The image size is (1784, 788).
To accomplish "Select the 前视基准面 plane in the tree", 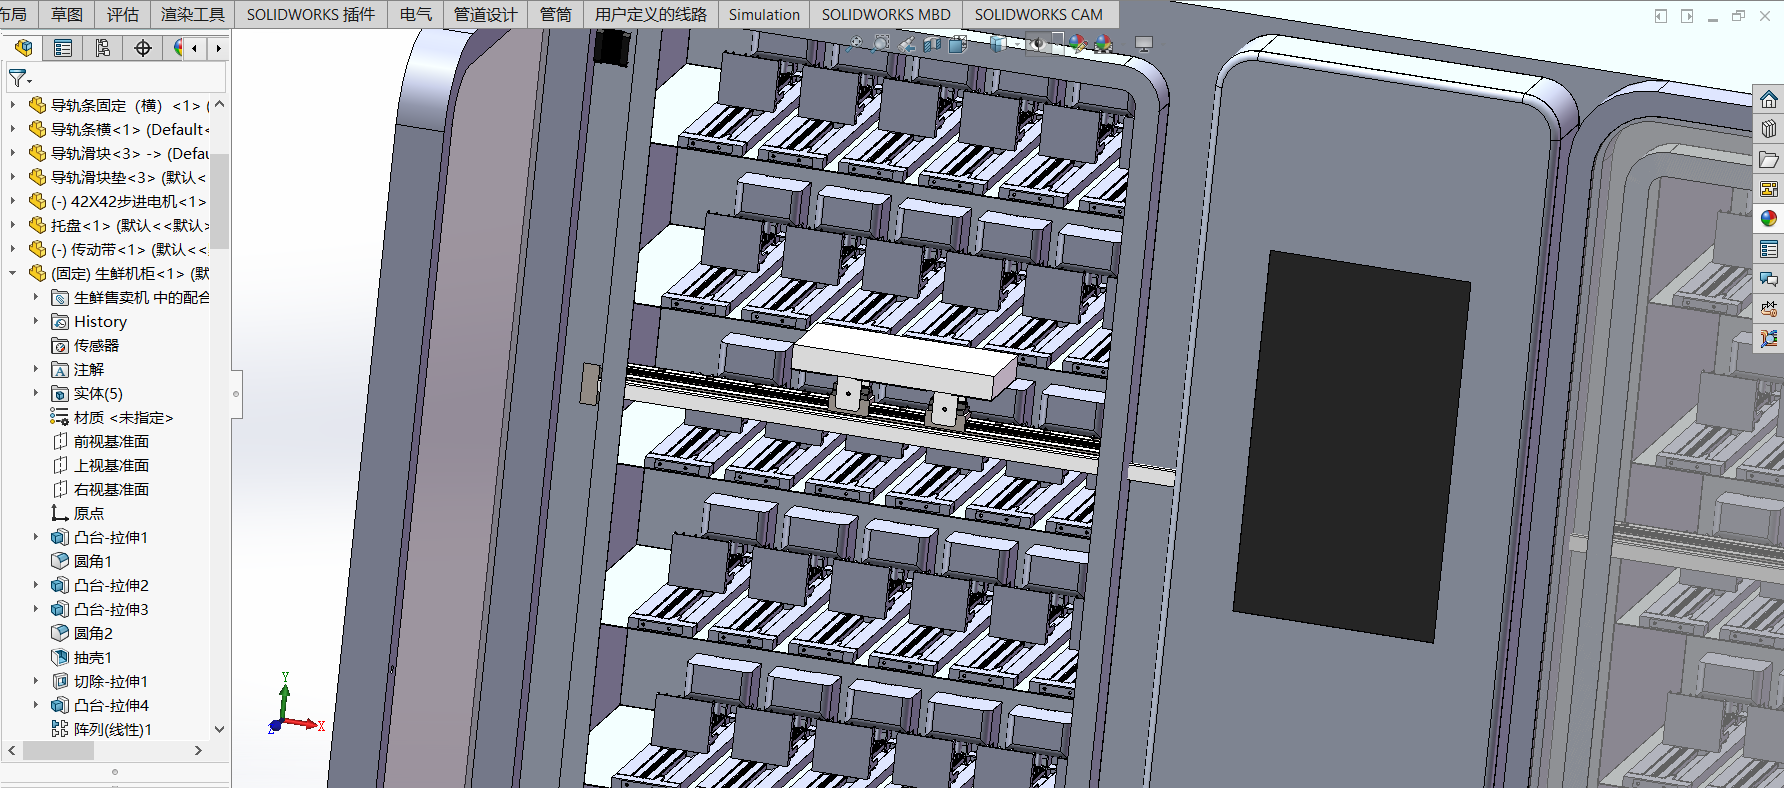I will coord(111,441).
